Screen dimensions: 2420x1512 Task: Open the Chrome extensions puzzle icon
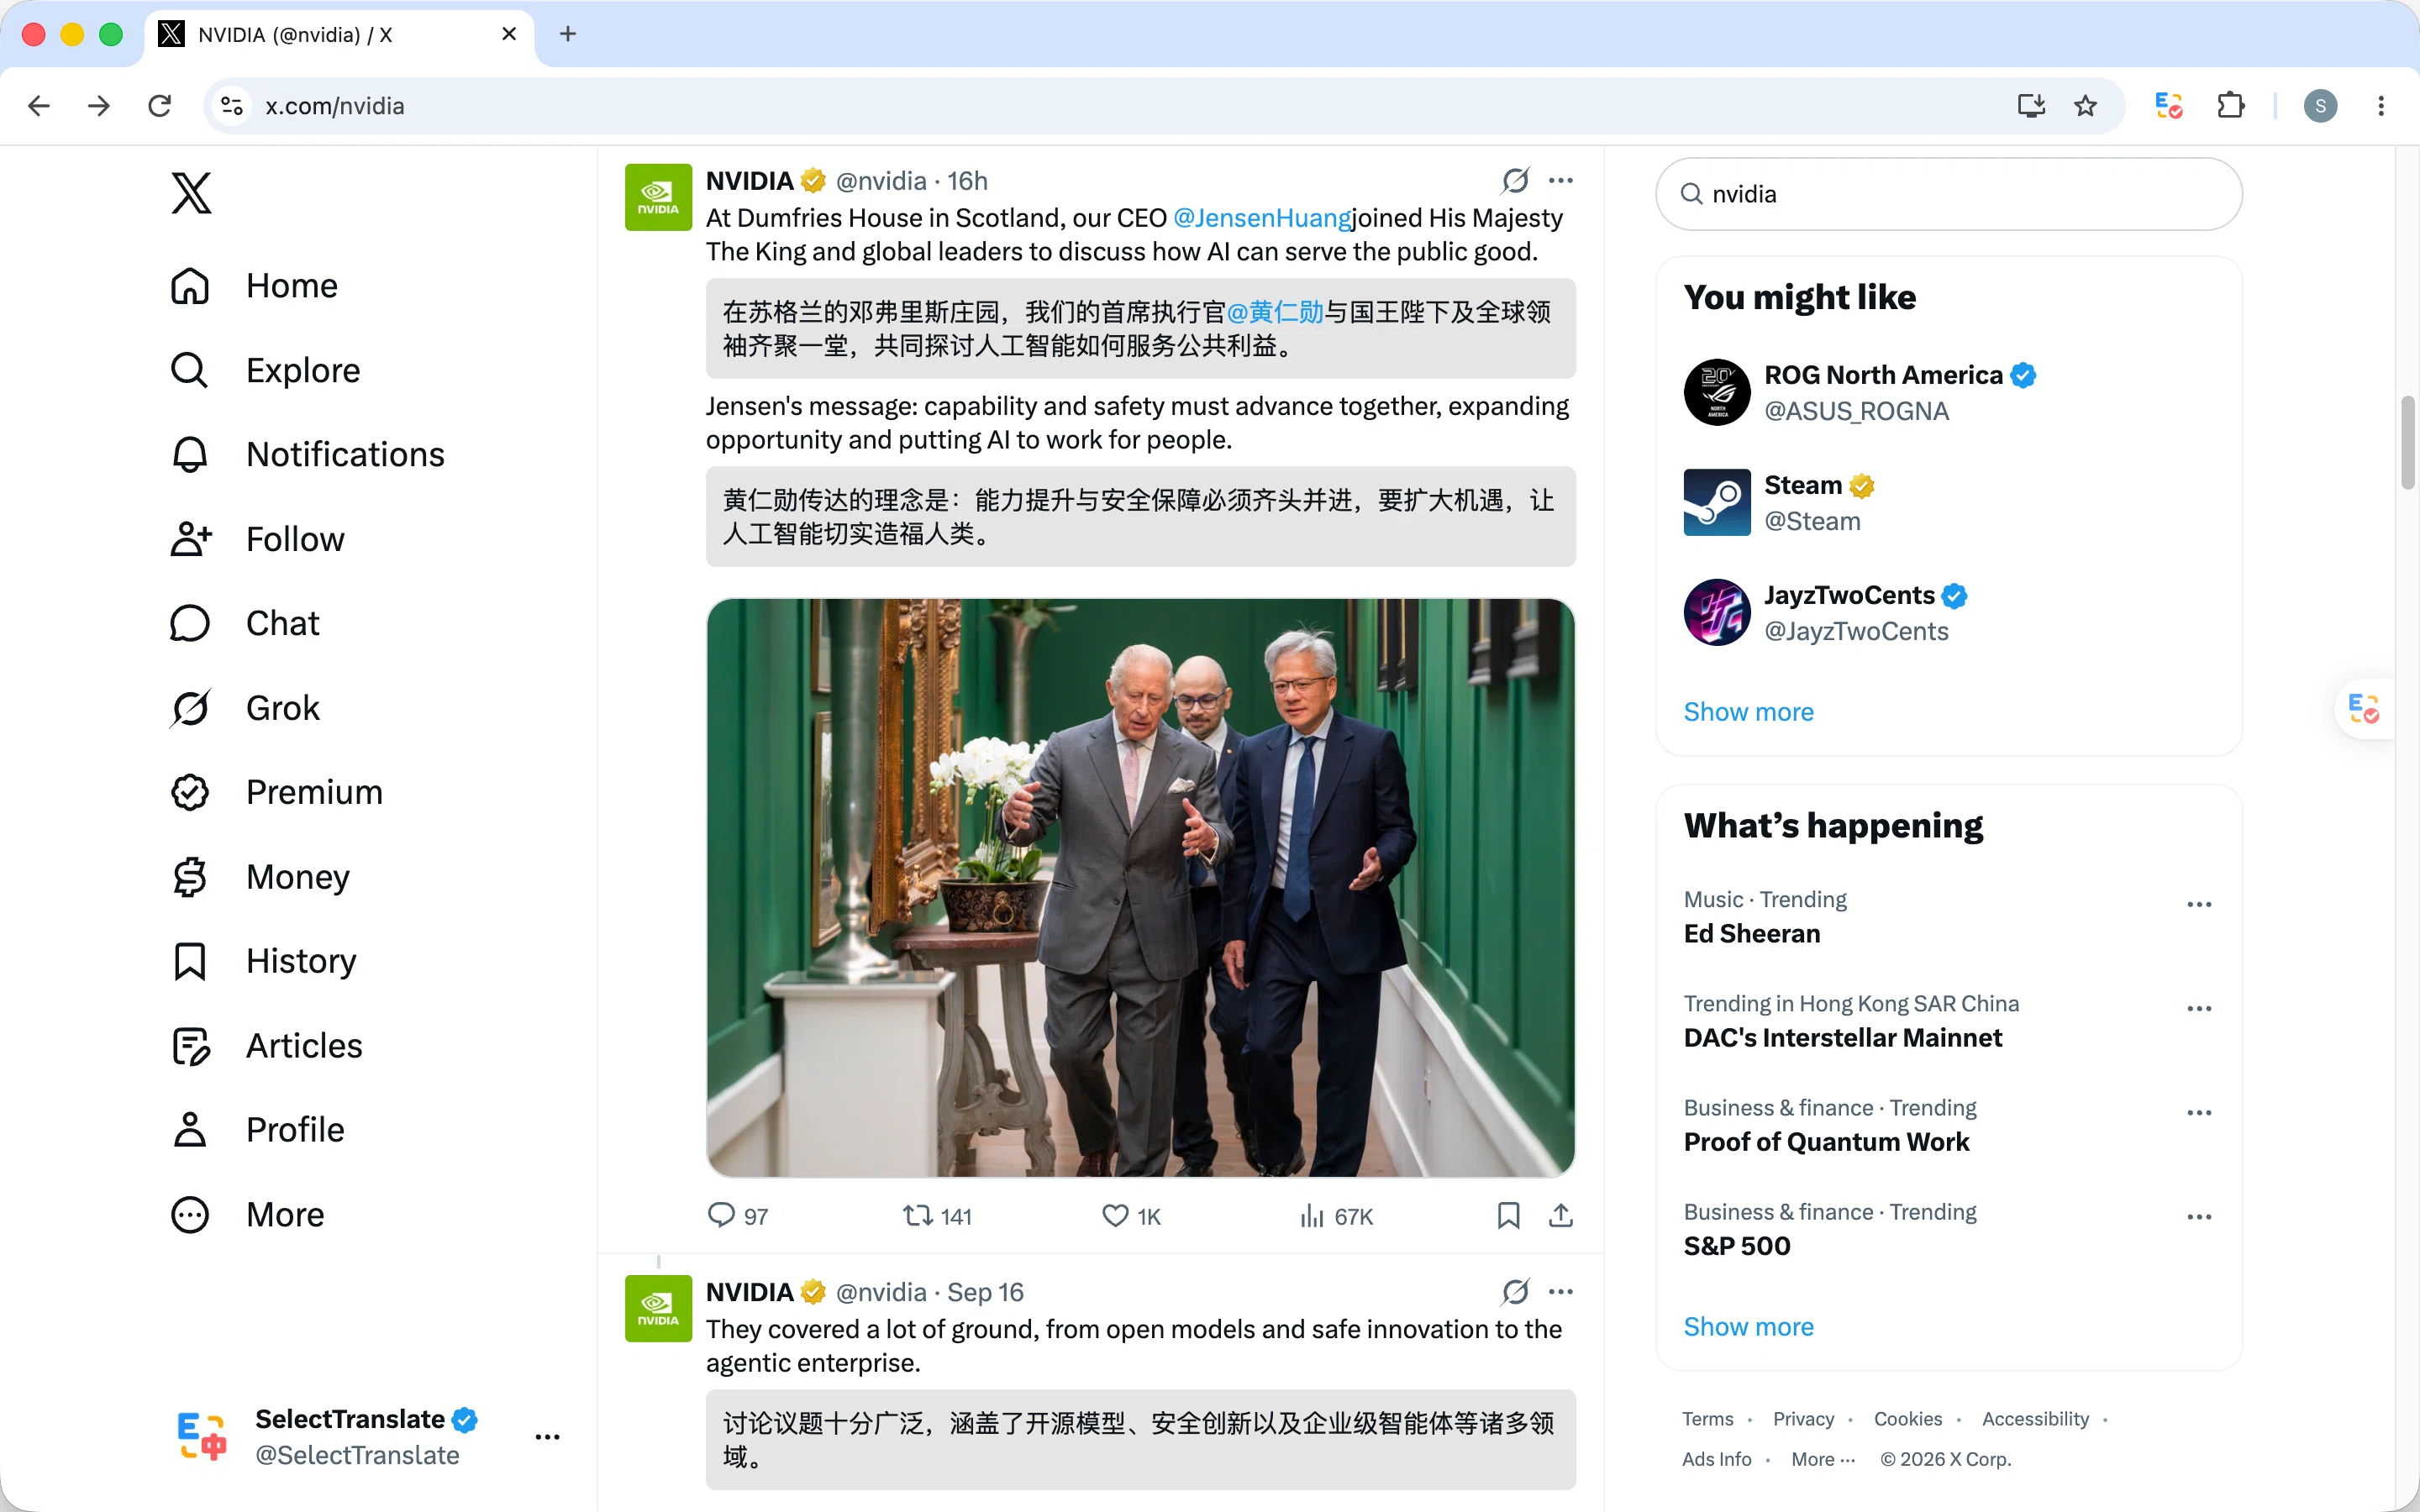click(2230, 106)
